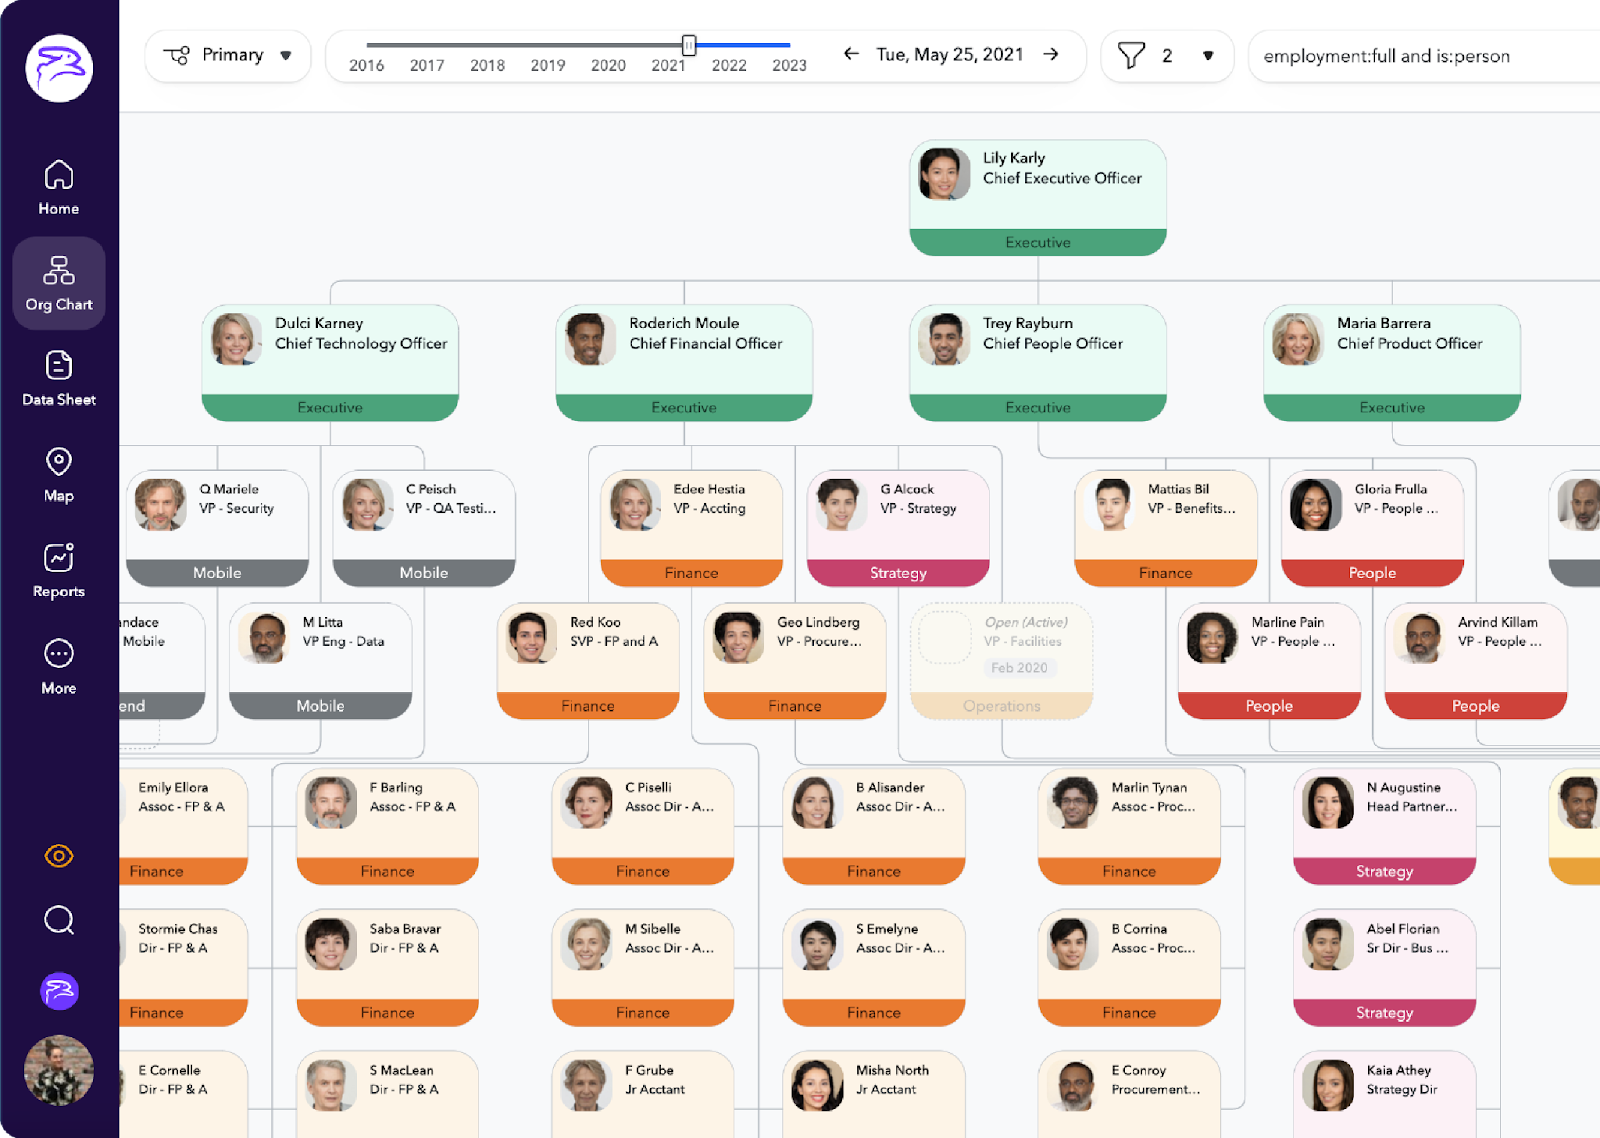Click the search magnifier icon
1600x1138 pixels.
pyautogui.click(x=58, y=919)
